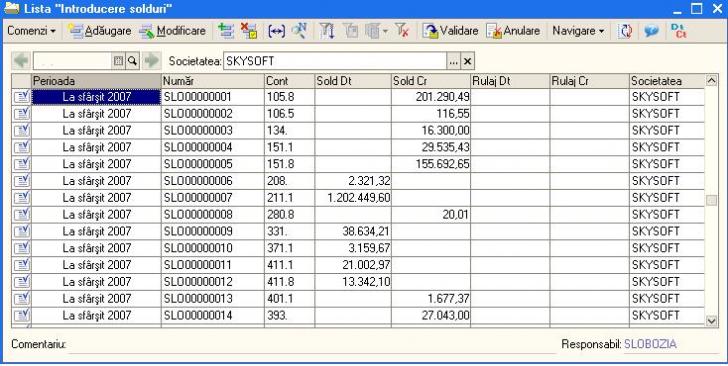The width and height of the screenshot is (728, 366).
Task: Select cell SLO00000010
Action: pyautogui.click(x=213, y=248)
